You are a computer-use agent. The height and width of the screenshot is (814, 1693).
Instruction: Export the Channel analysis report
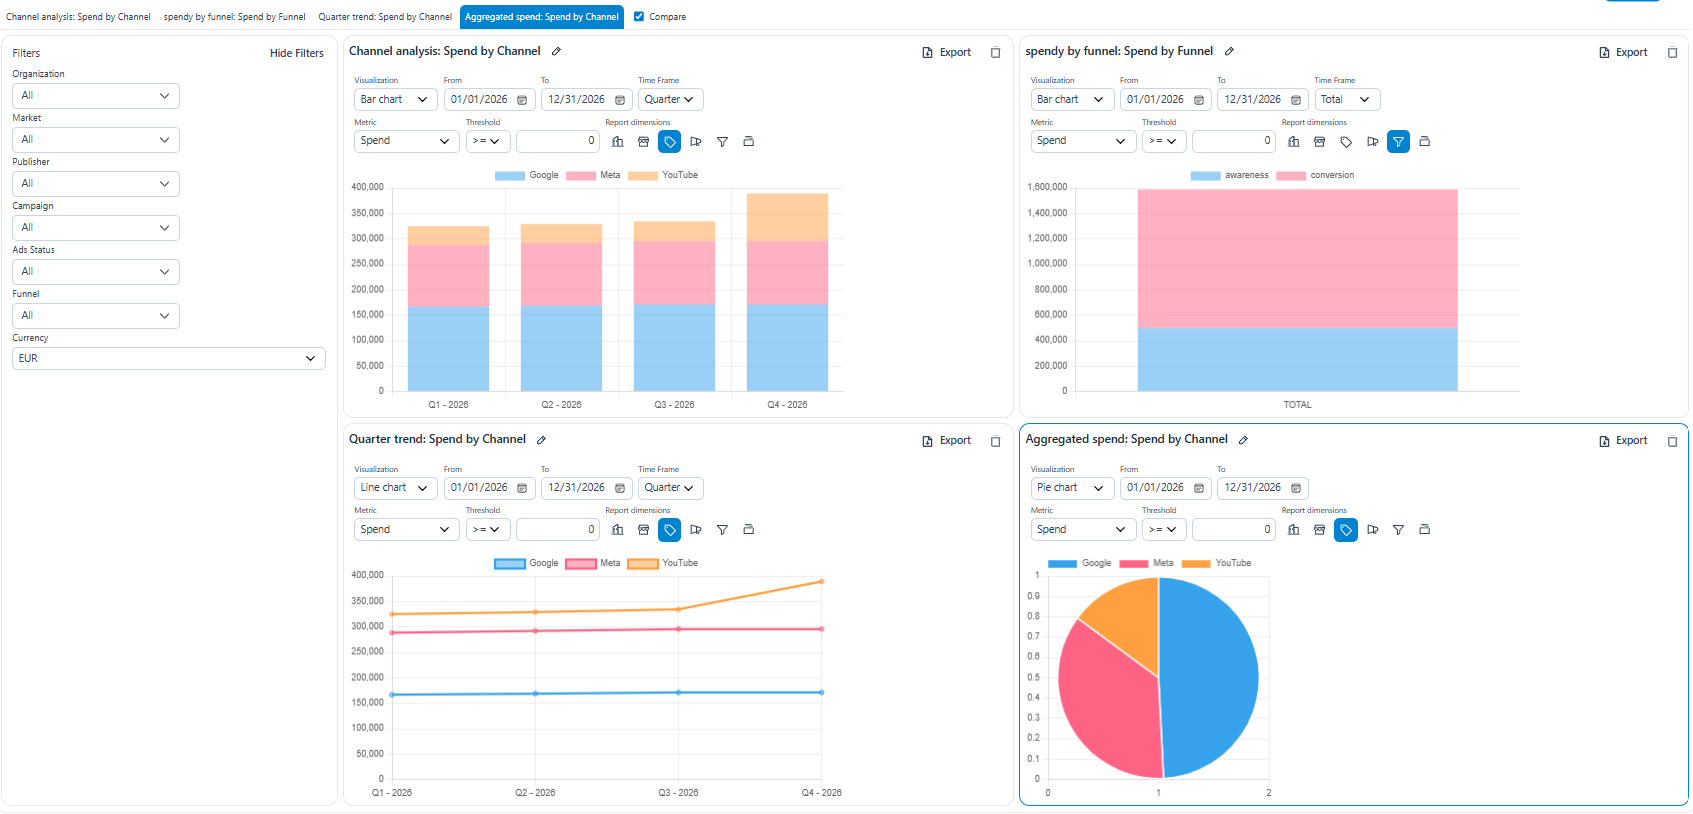coord(946,53)
